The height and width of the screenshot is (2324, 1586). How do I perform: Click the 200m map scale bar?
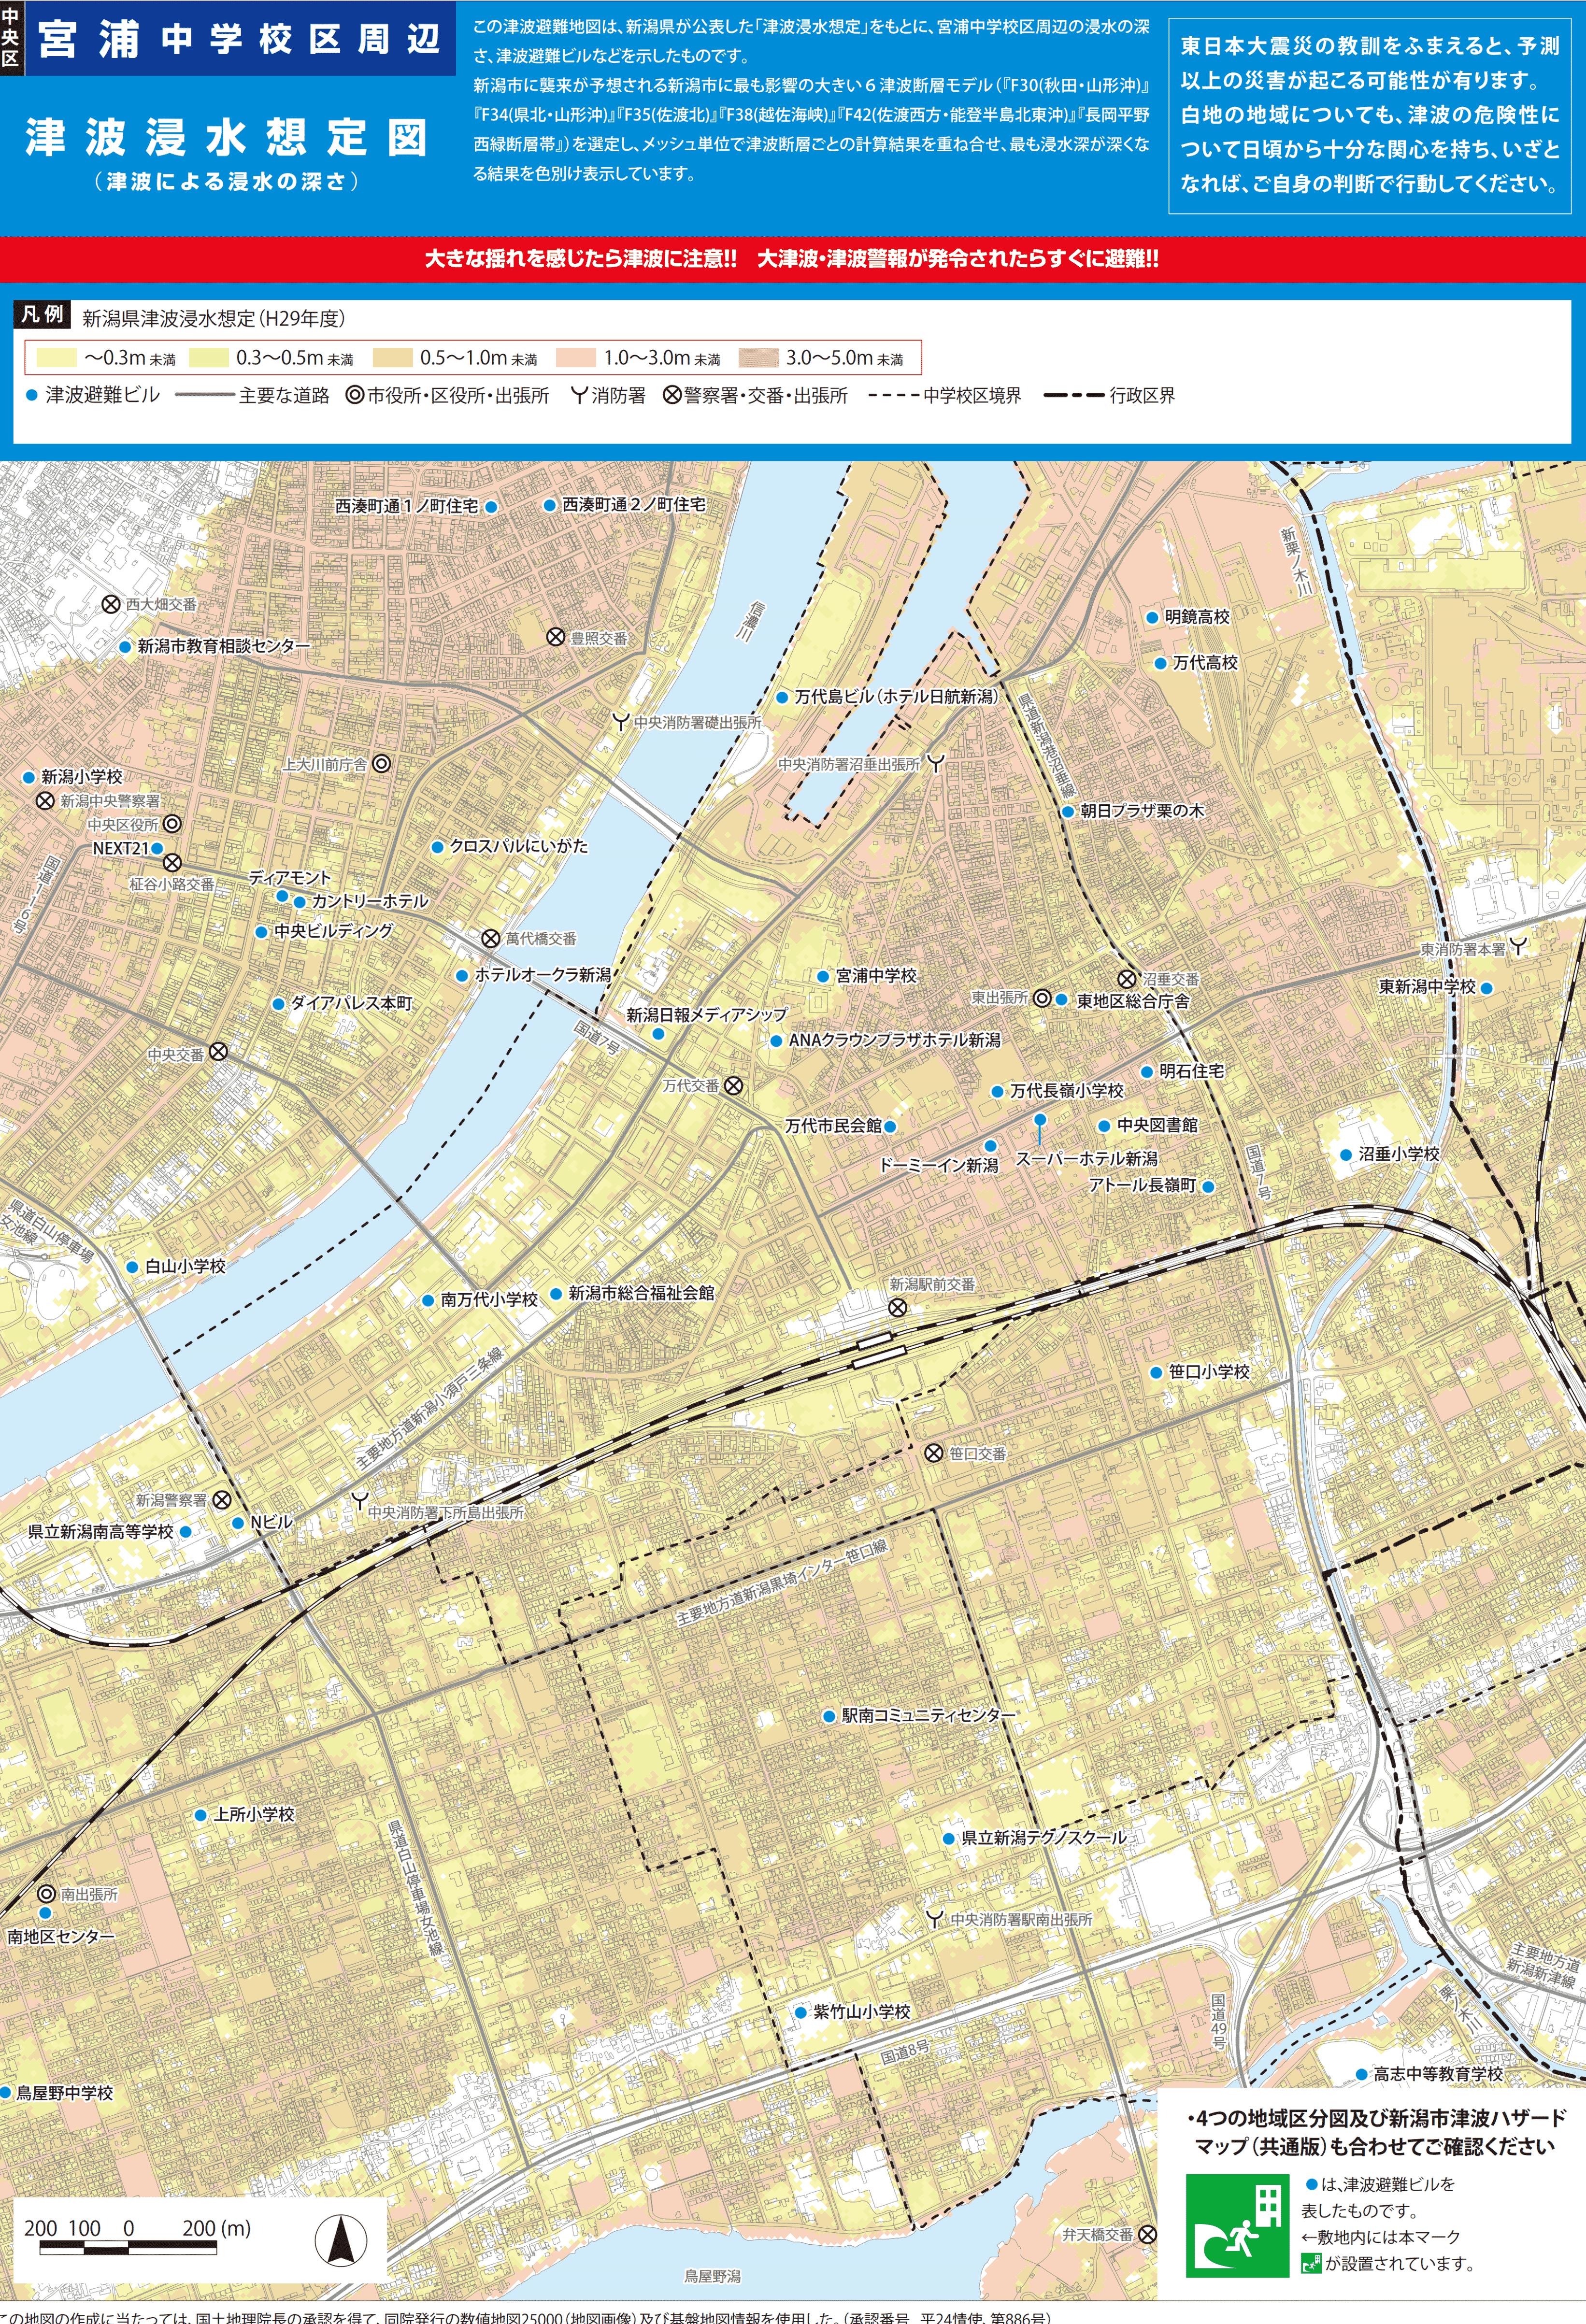(128, 2249)
